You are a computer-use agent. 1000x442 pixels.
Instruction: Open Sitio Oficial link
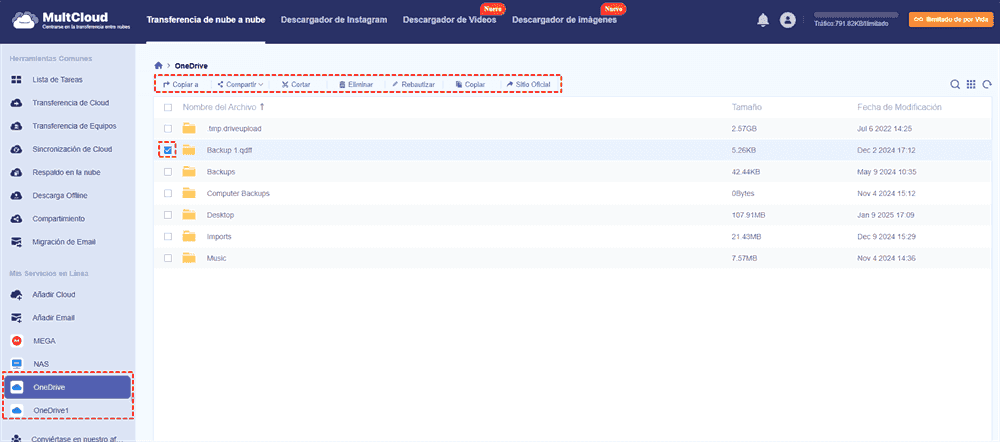coord(528,84)
